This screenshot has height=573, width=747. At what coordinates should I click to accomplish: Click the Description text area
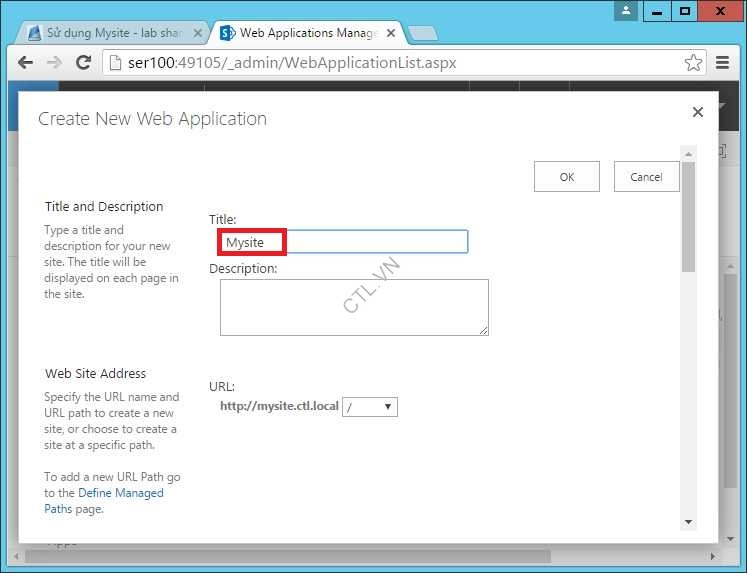coord(354,307)
